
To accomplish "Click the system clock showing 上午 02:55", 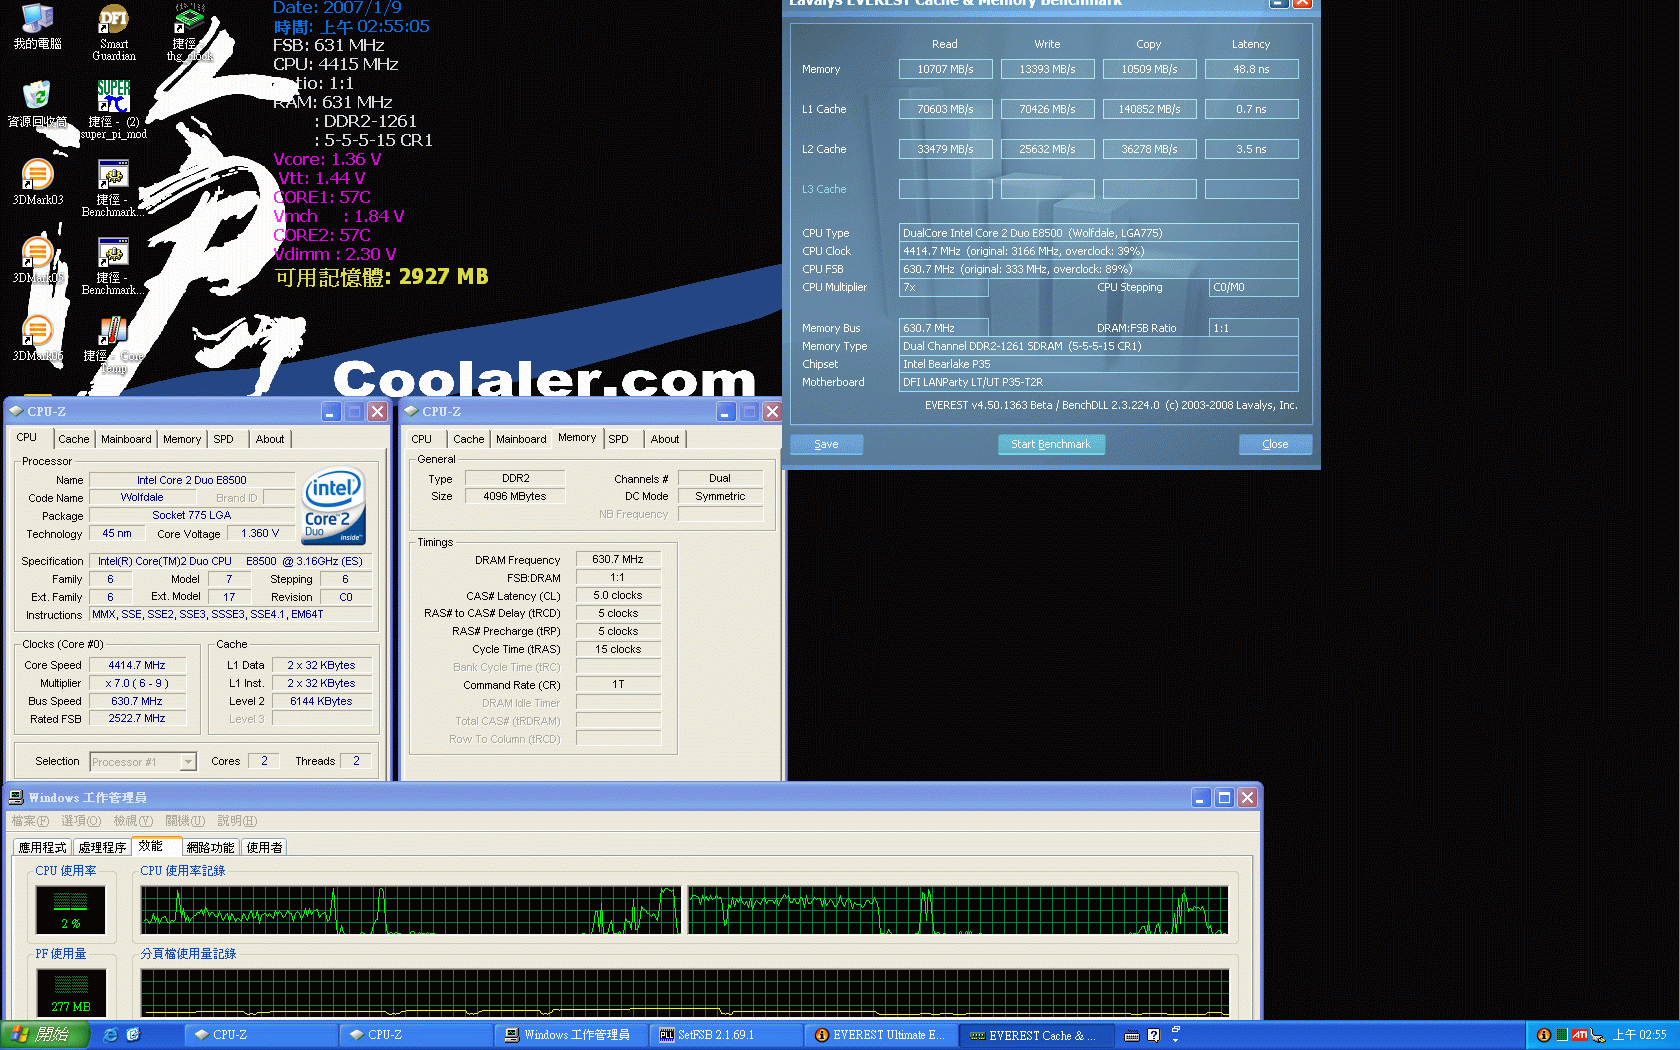I will 1640,1035.
